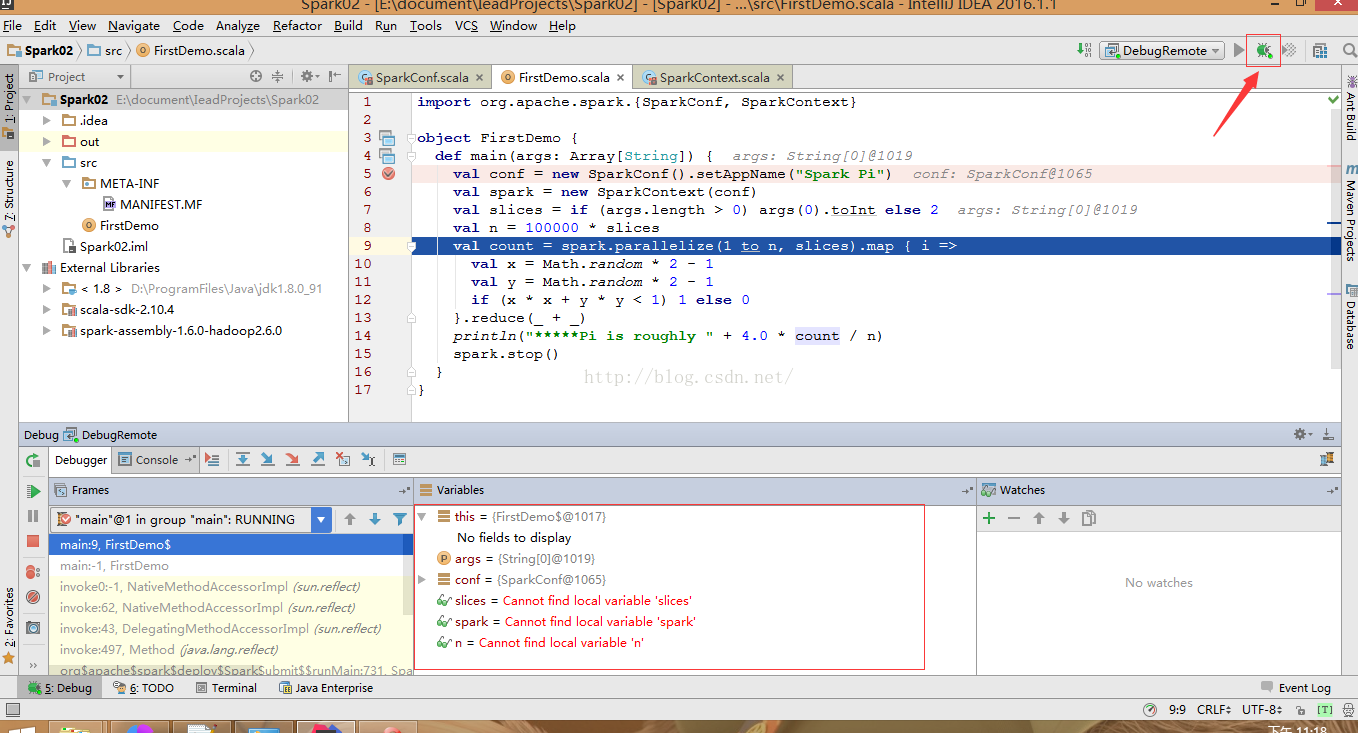
Task: Click Collapse All icon in Project panel
Action: pyautogui.click(x=278, y=76)
